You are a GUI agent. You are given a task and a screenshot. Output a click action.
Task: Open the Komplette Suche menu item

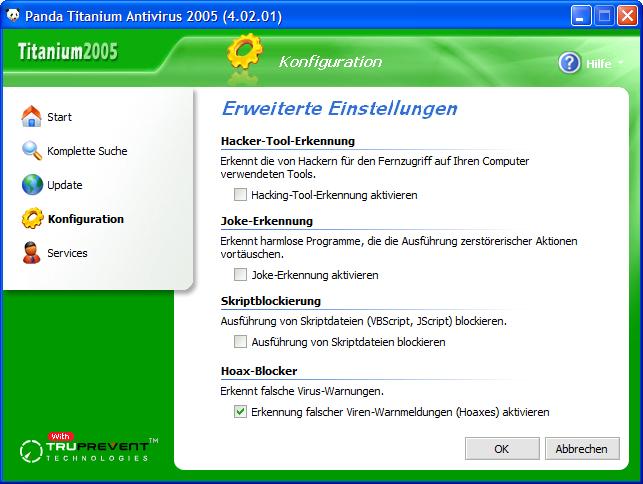click(x=87, y=151)
